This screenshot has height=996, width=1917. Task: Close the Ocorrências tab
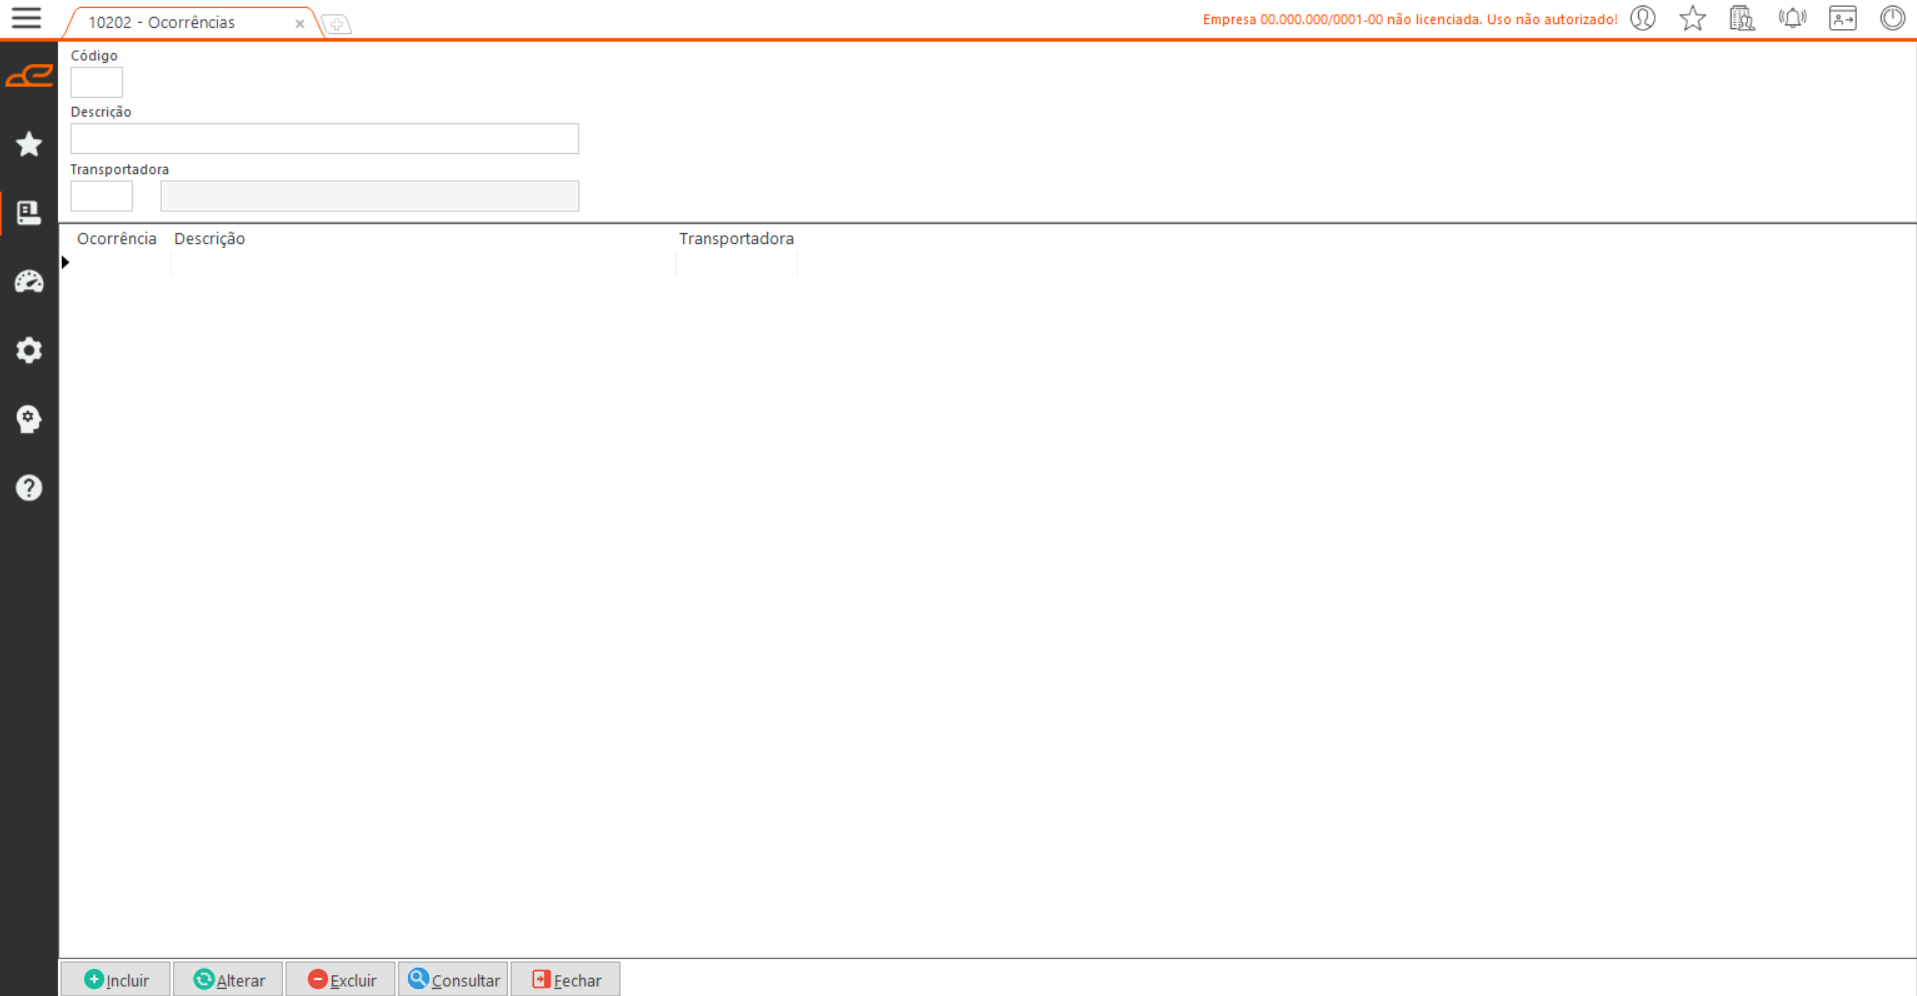[x=299, y=23]
